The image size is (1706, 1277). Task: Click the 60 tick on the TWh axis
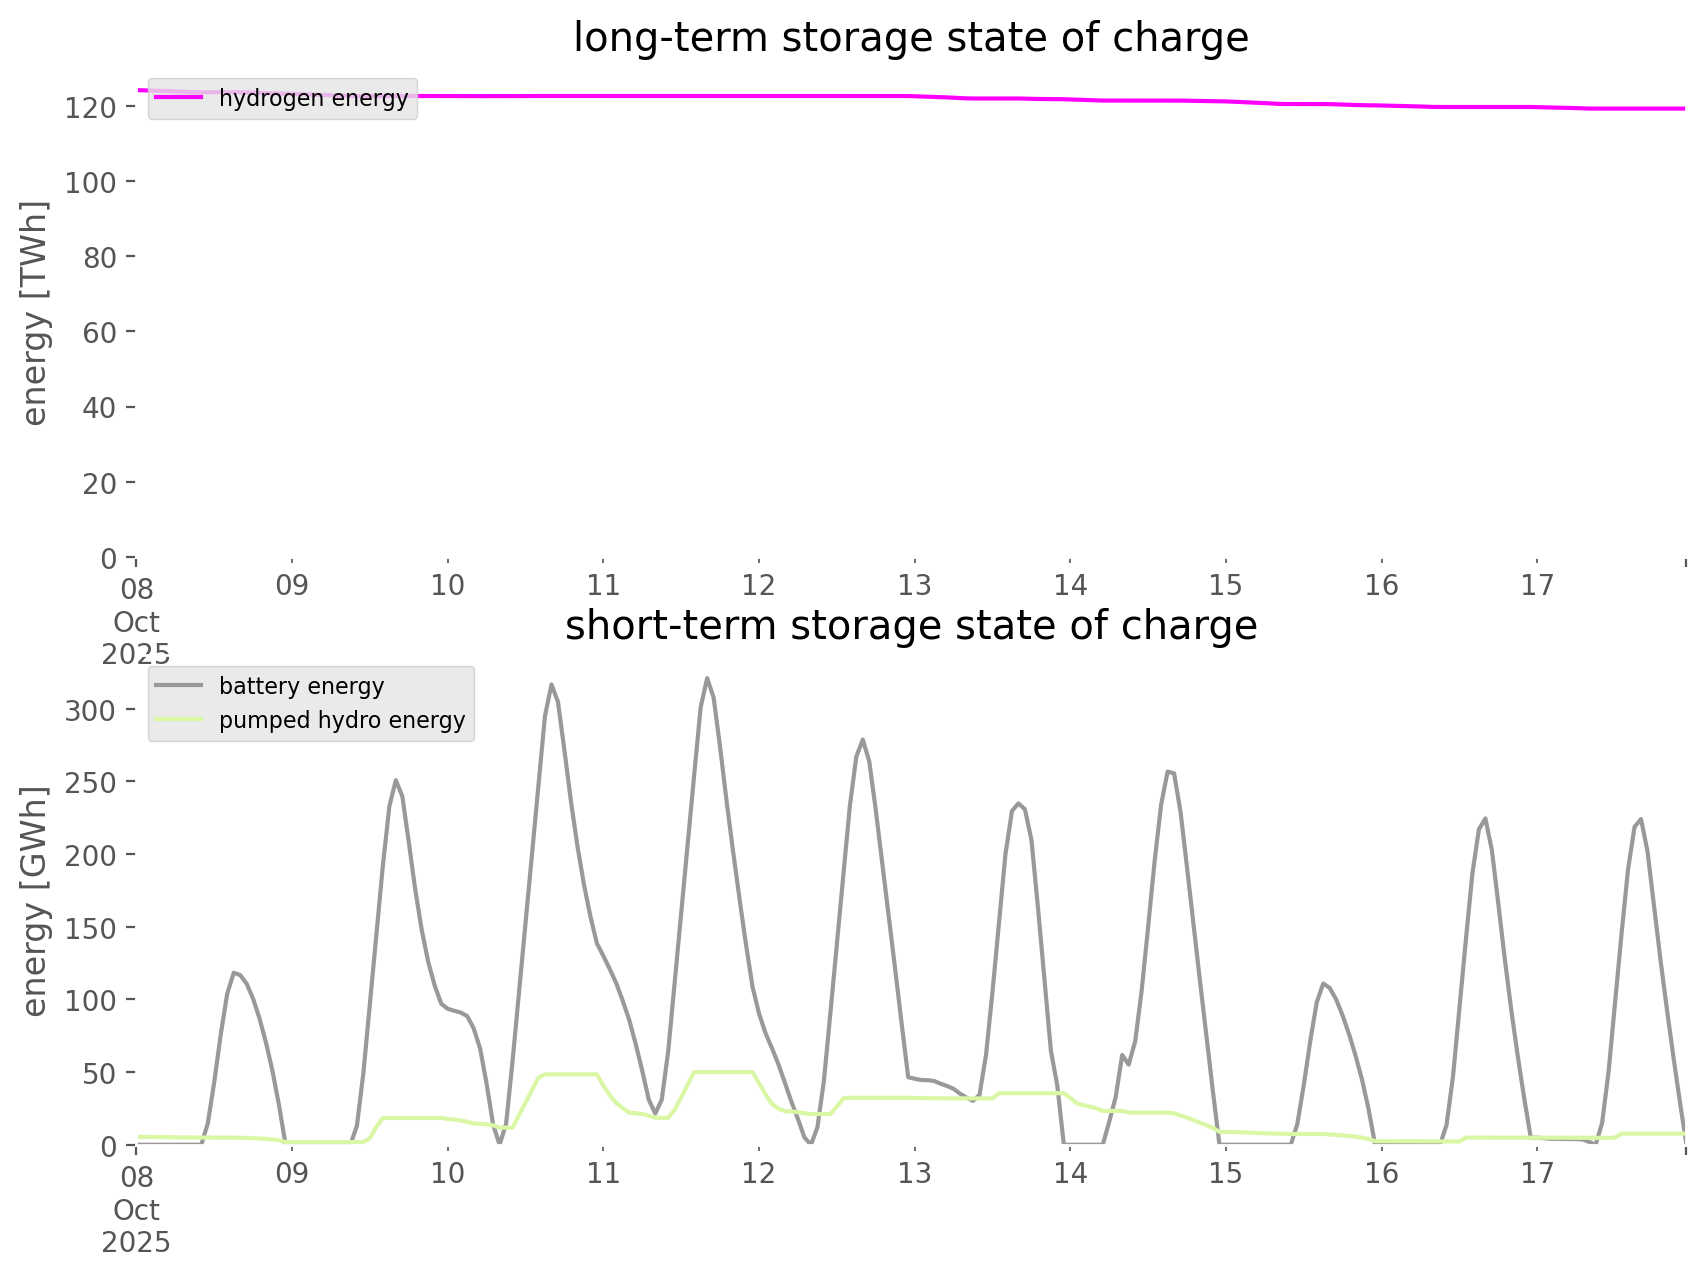[x=99, y=333]
